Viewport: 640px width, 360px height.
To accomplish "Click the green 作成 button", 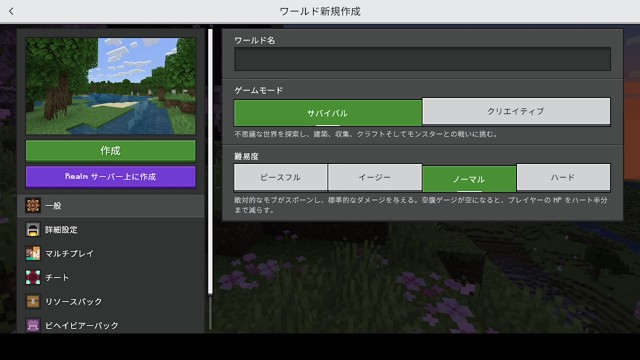I will (111, 151).
